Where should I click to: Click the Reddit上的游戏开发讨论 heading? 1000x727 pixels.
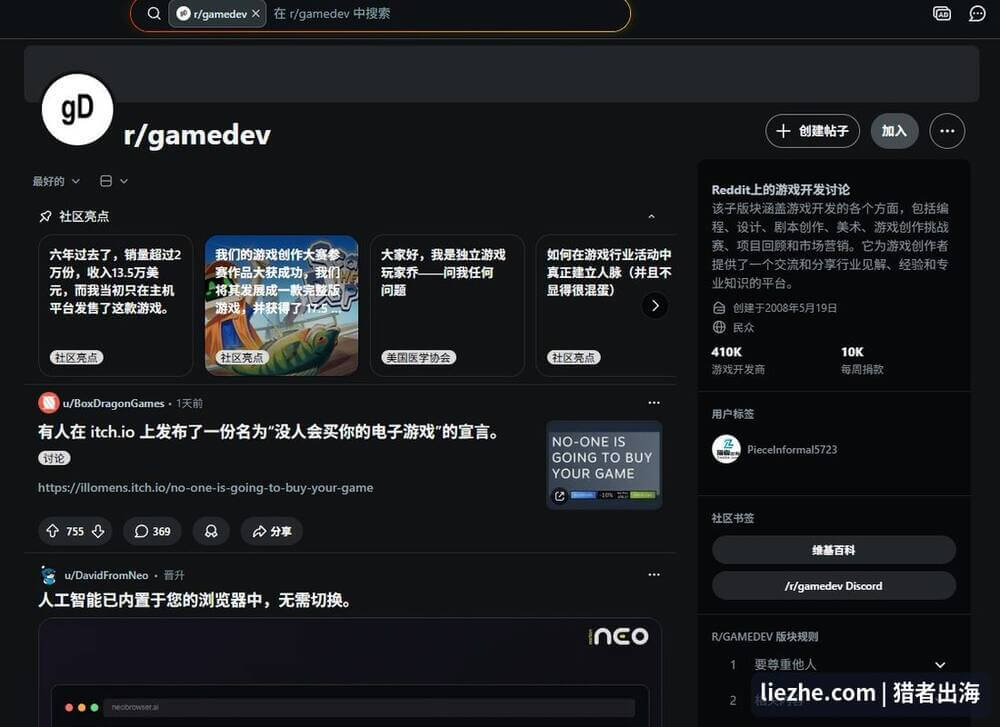[780, 189]
